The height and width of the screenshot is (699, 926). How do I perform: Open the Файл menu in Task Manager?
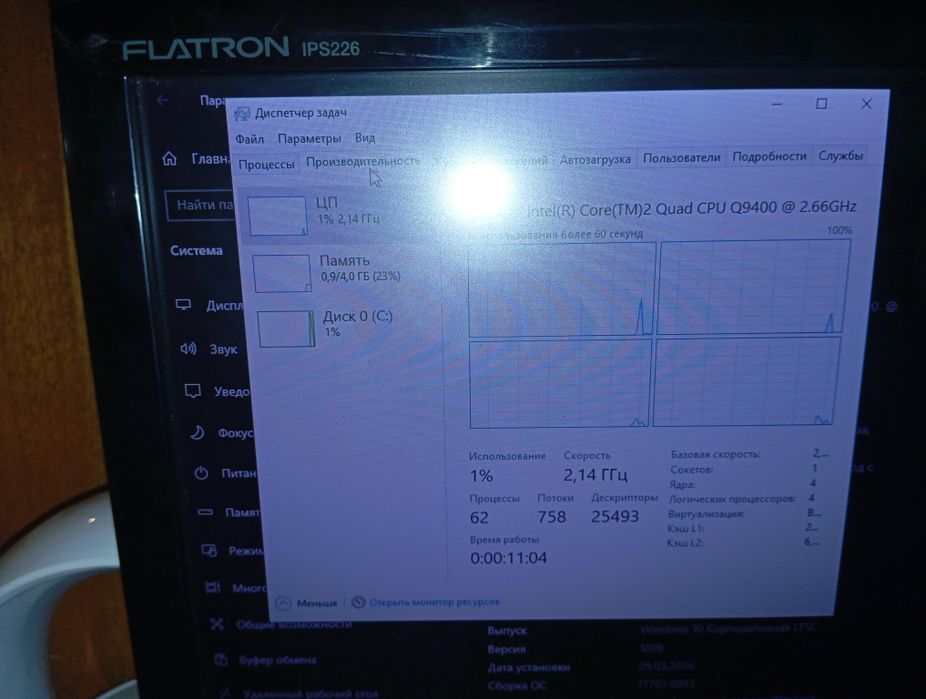pos(250,139)
